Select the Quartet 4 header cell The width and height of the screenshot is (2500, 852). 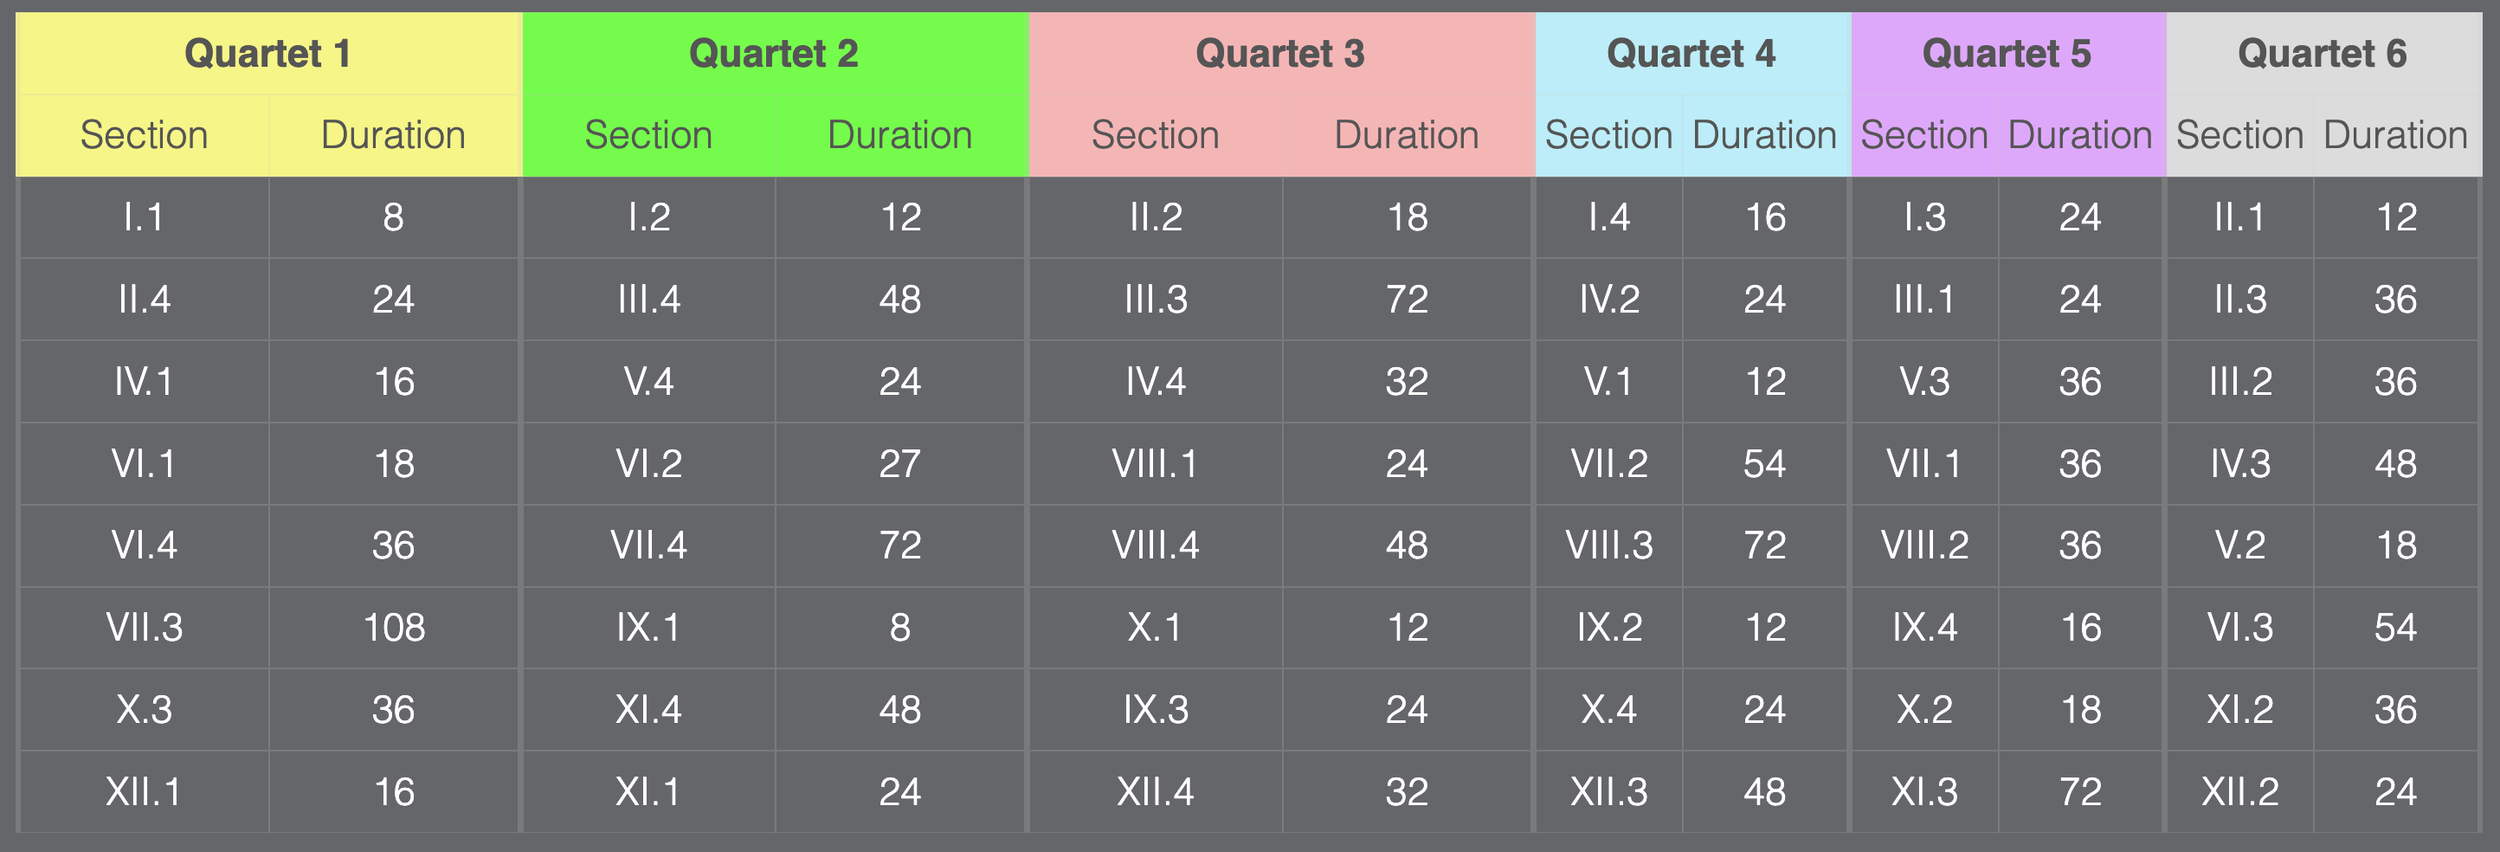coord(1692,53)
